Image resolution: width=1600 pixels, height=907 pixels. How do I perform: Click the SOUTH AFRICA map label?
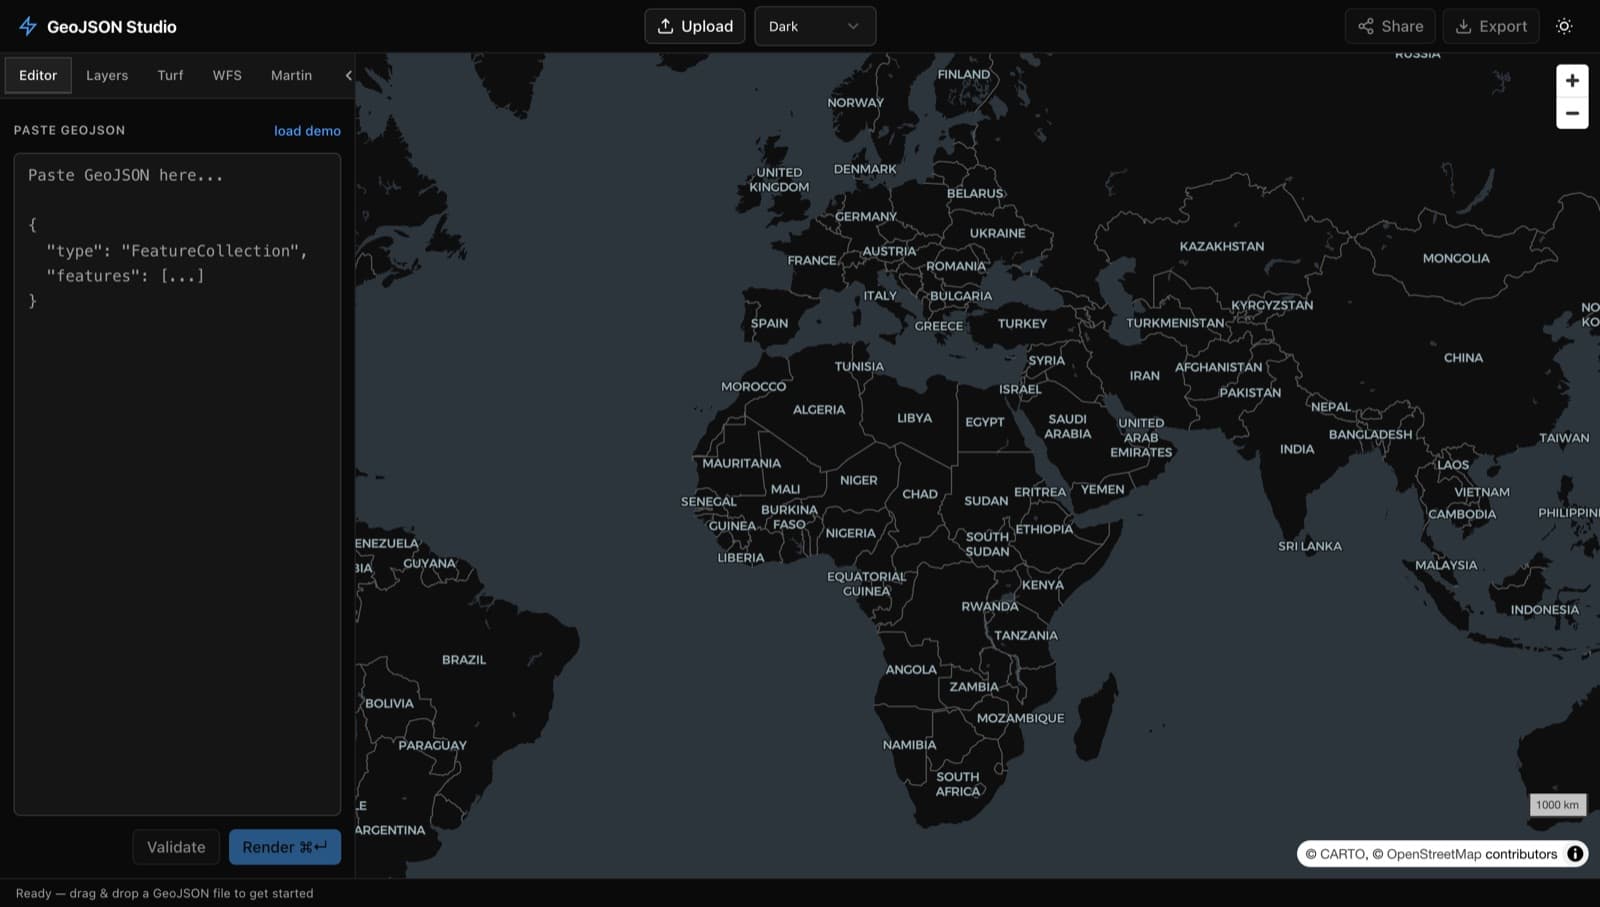coord(958,784)
